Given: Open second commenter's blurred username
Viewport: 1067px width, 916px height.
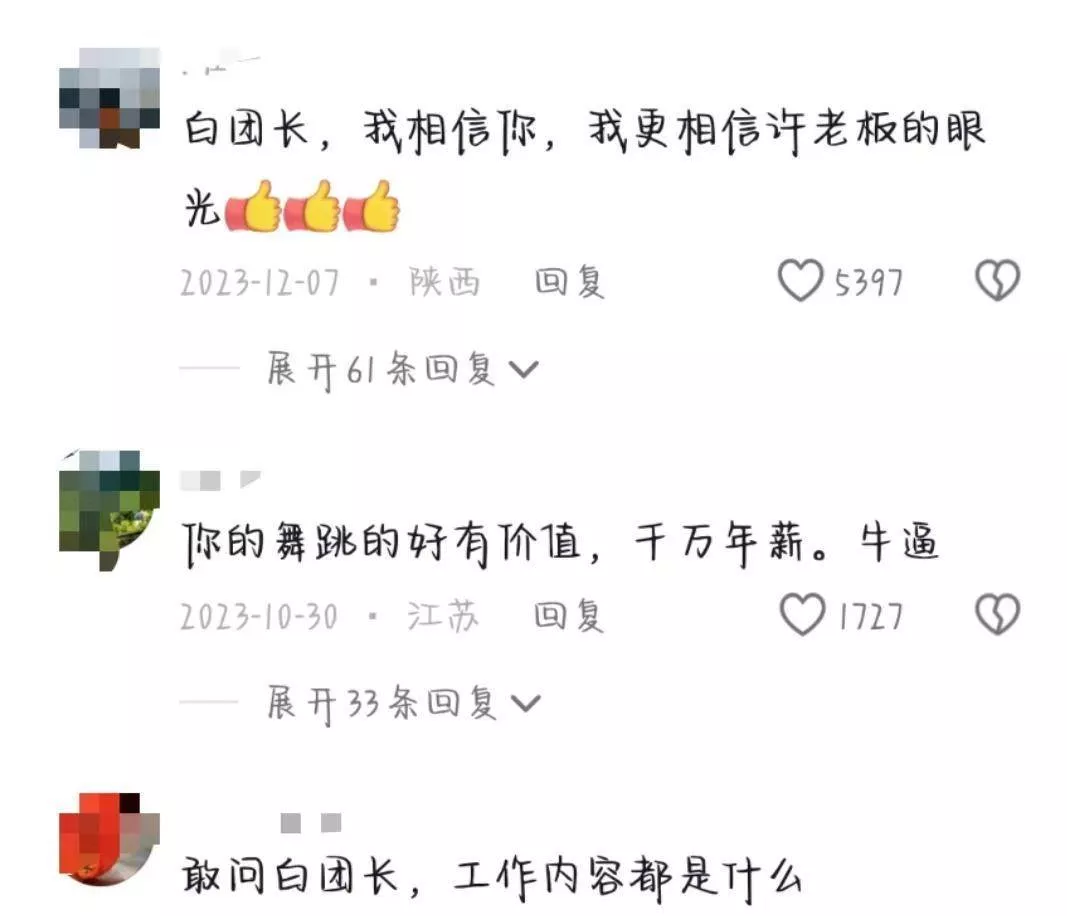Looking at the screenshot, I should (x=220, y=480).
